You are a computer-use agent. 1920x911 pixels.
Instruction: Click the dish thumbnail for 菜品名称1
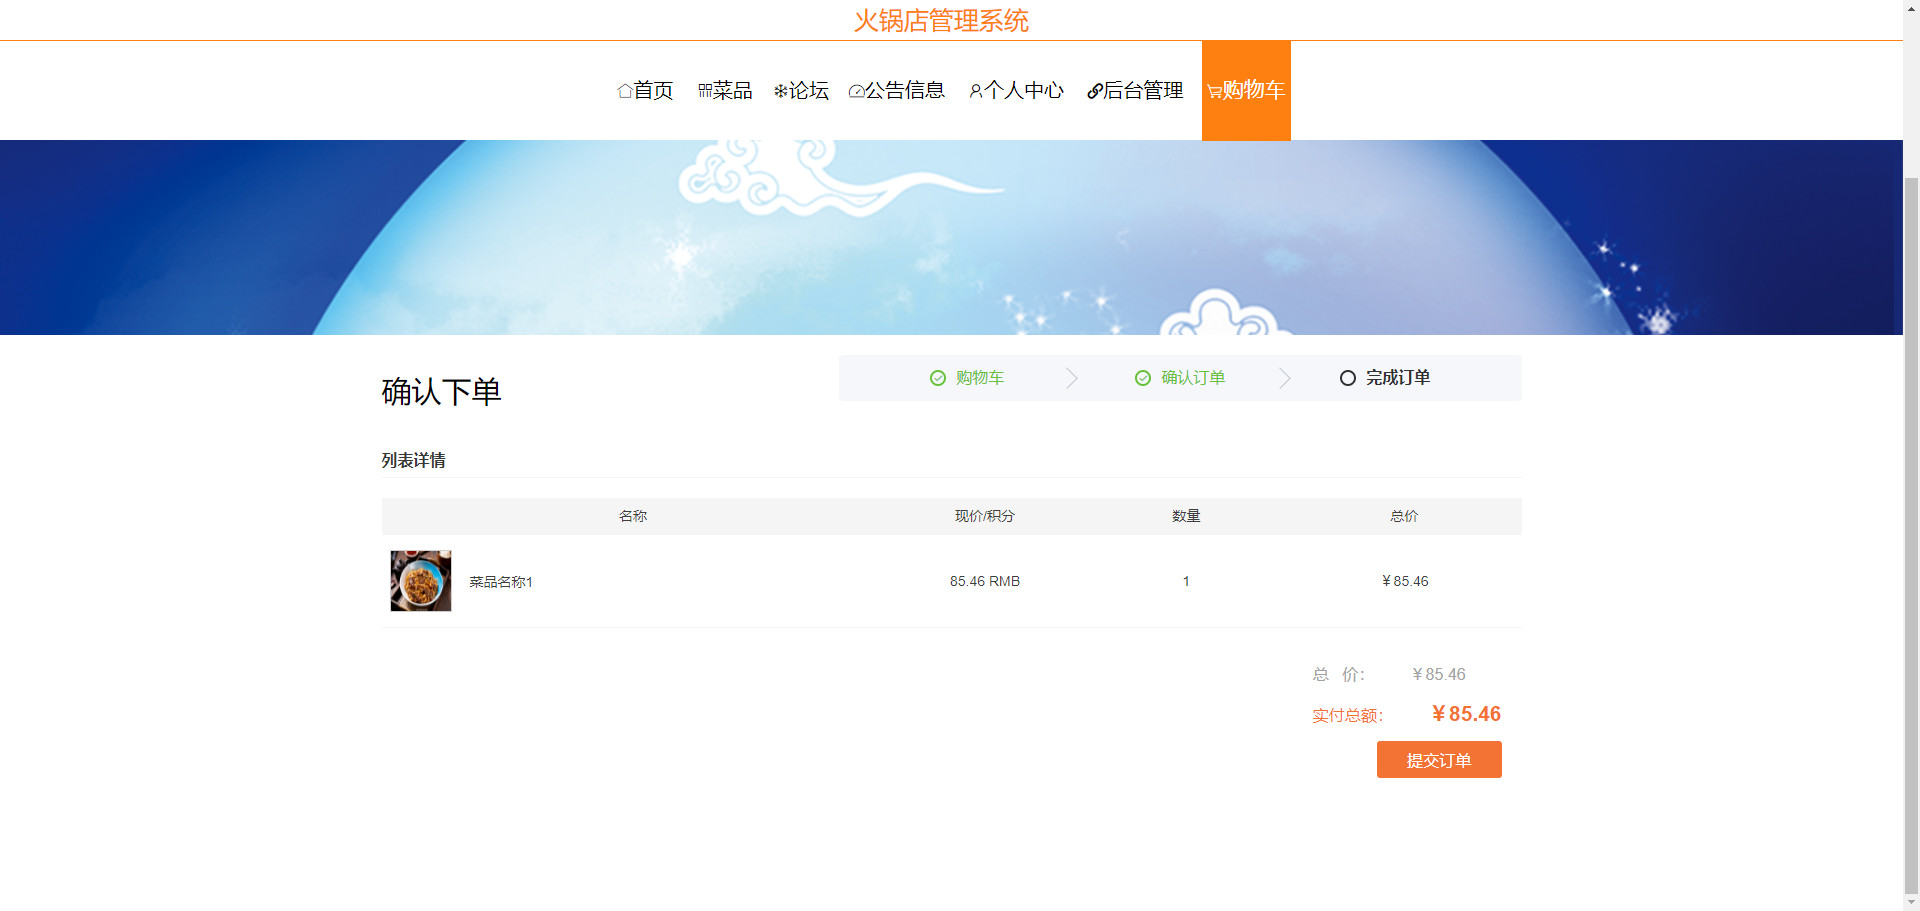pos(421,581)
